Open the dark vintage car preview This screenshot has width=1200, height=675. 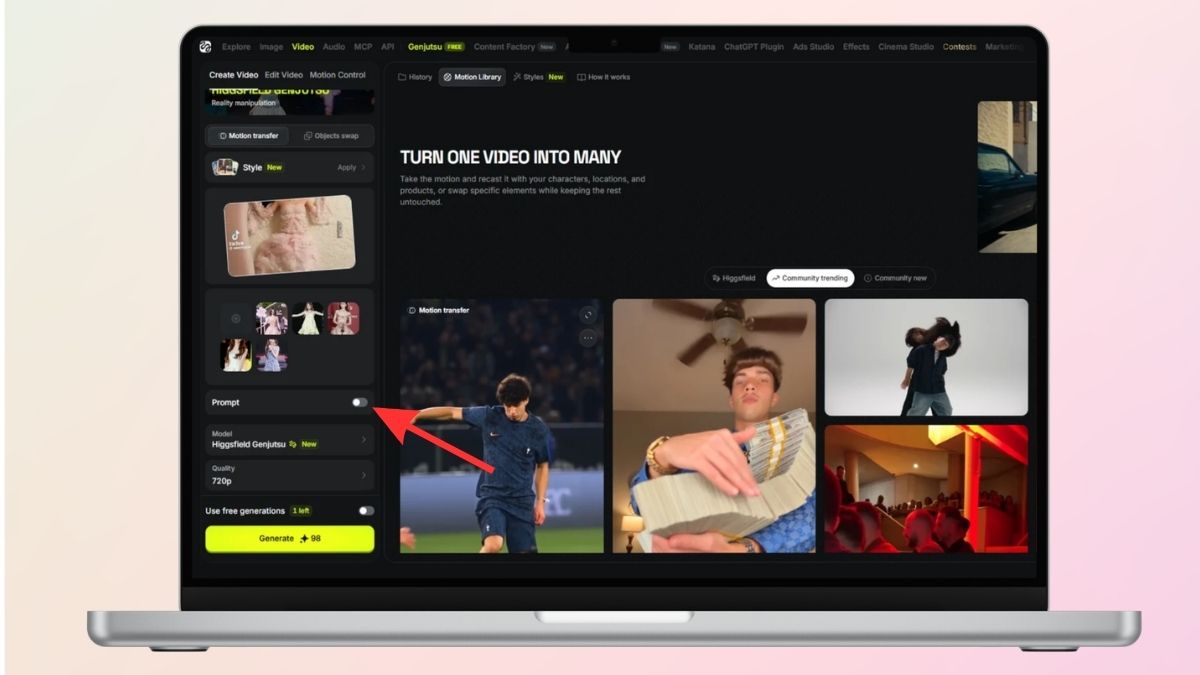1007,176
